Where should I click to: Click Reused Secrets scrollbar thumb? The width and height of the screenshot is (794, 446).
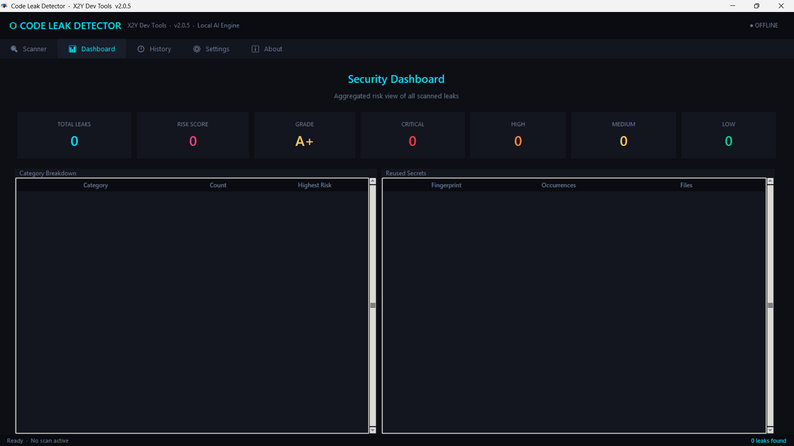[x=770, y=306]
